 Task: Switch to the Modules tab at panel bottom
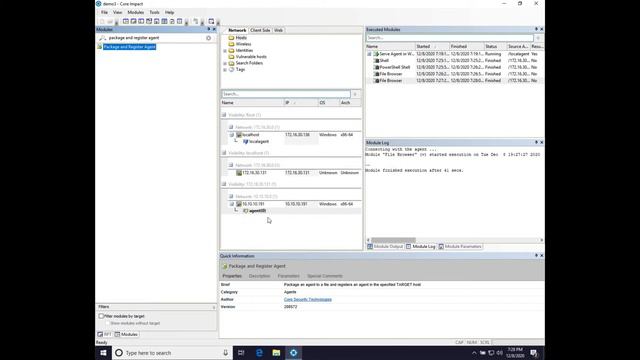click(127, 334)
